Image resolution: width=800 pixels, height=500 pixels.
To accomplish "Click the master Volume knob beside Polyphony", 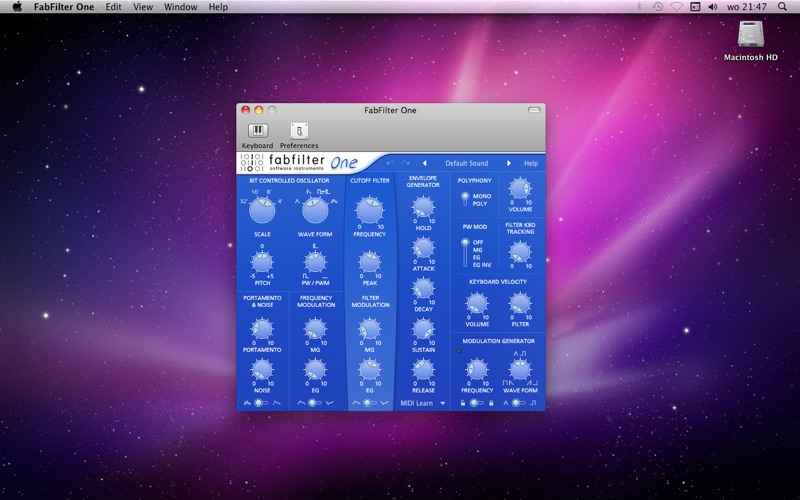I will (520, 189).
